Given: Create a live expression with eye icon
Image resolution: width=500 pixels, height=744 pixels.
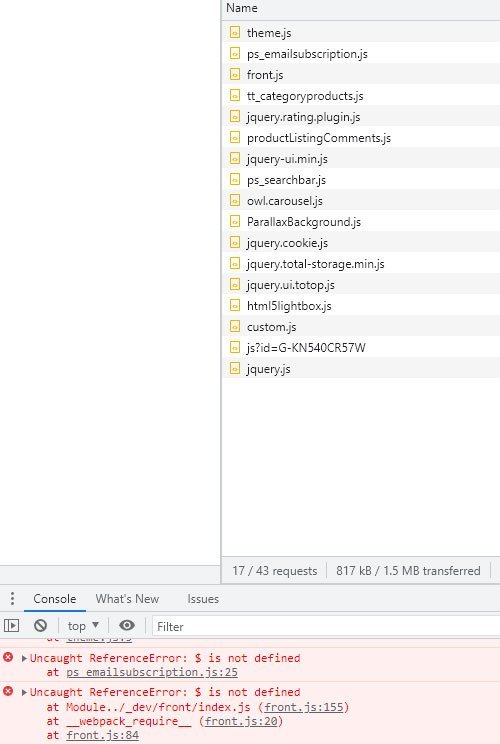Looking at the screenshot, I should pyautogui.click(x=127, y=625).
